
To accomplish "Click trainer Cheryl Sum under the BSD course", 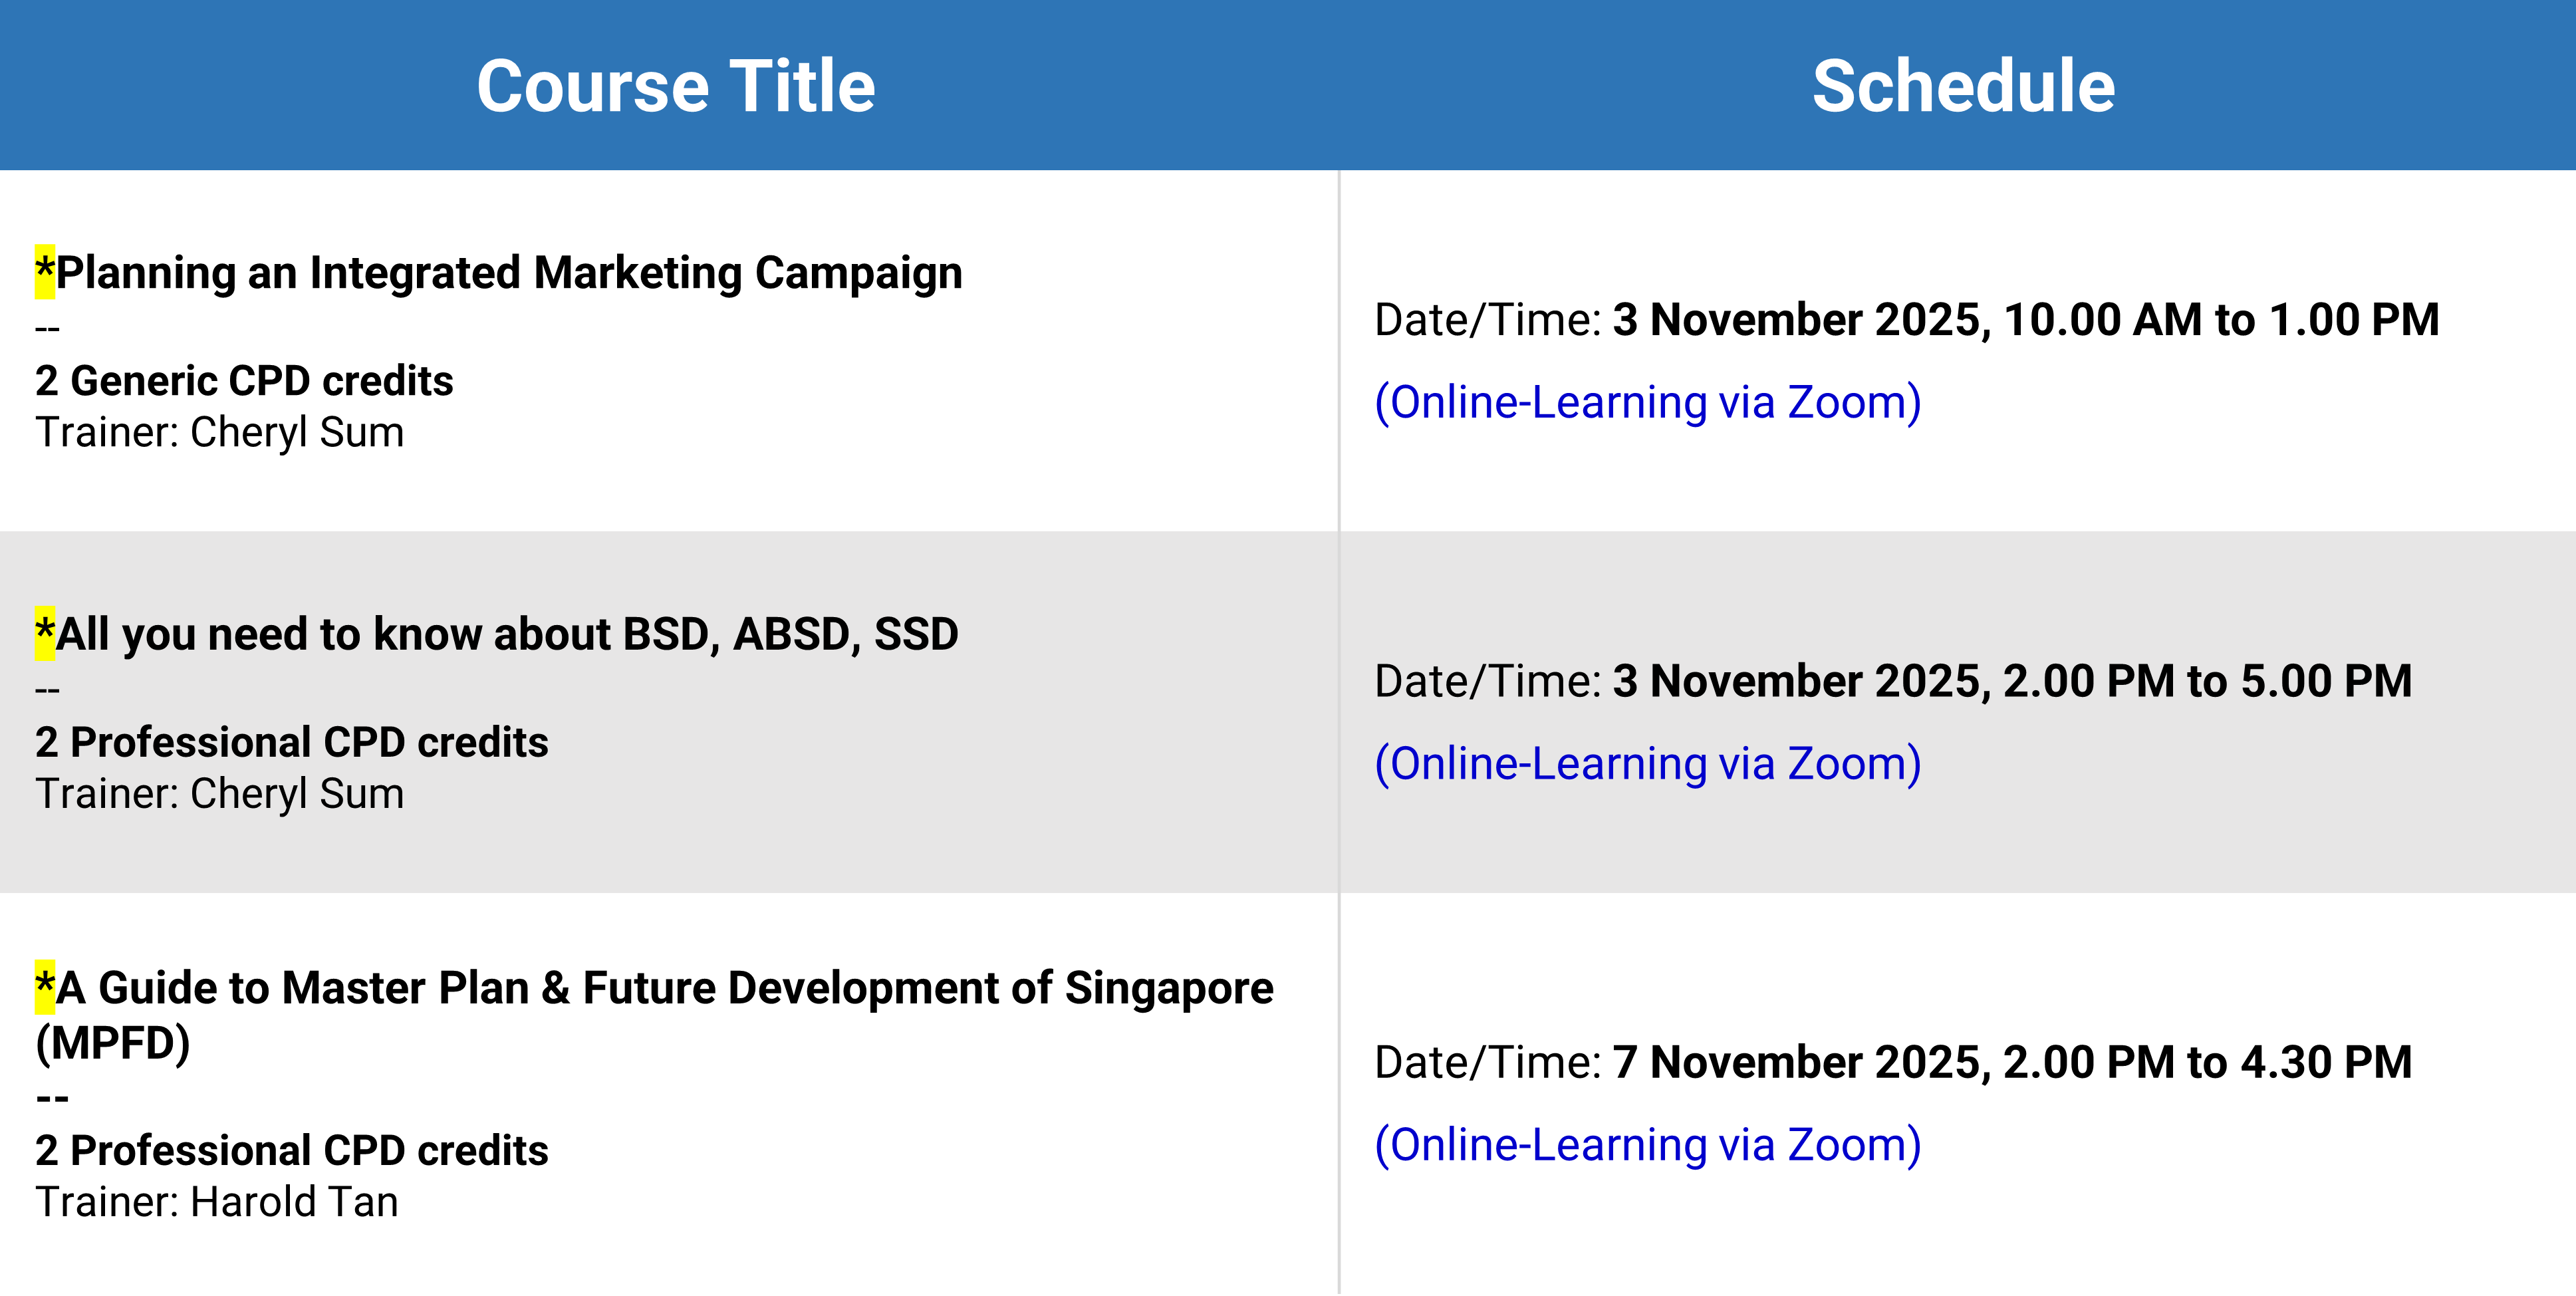I will click(x=220, y=794).
